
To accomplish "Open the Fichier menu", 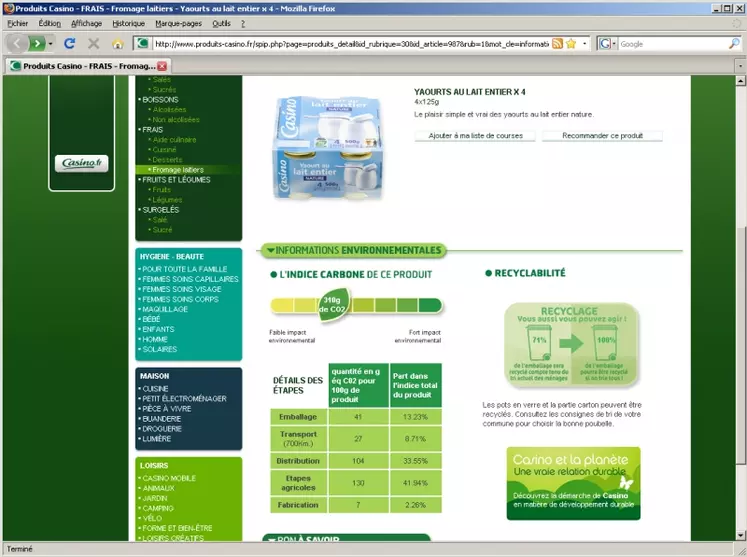I will 18,23.
